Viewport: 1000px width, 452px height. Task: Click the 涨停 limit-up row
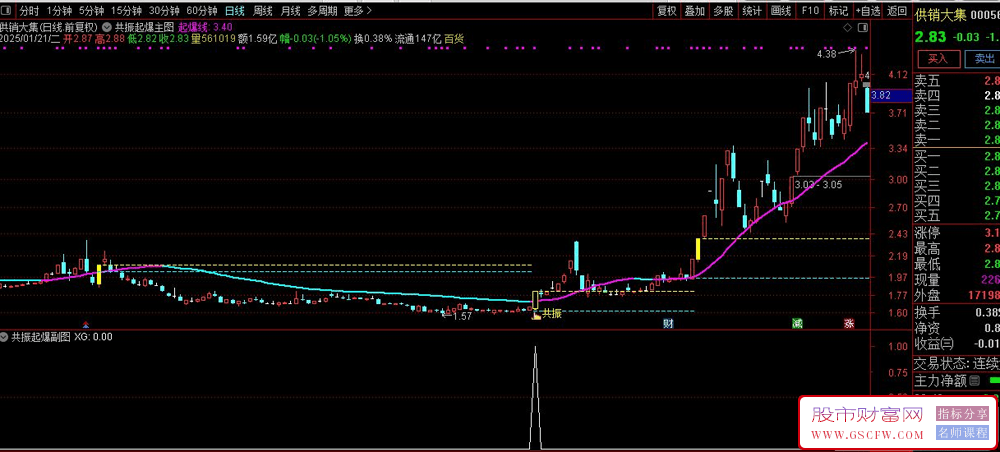(x=957, y=233)
